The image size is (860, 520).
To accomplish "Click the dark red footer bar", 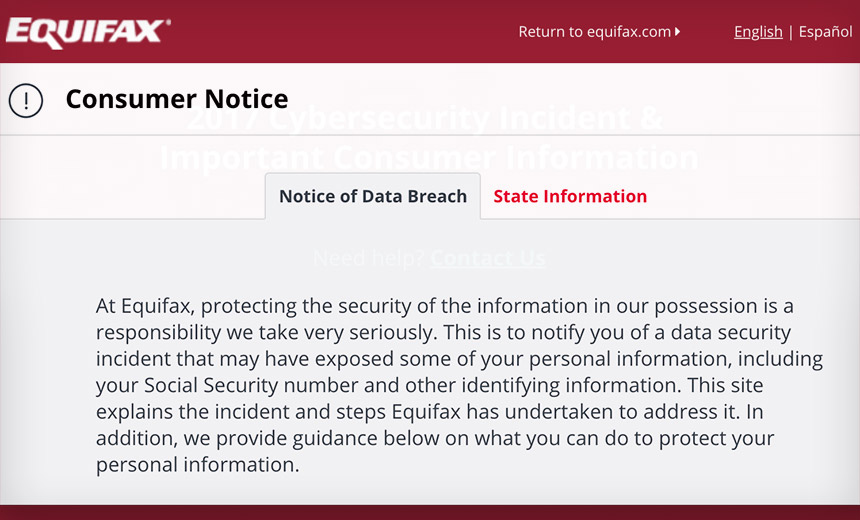I will pyautogui.click(x=430, y=512).
